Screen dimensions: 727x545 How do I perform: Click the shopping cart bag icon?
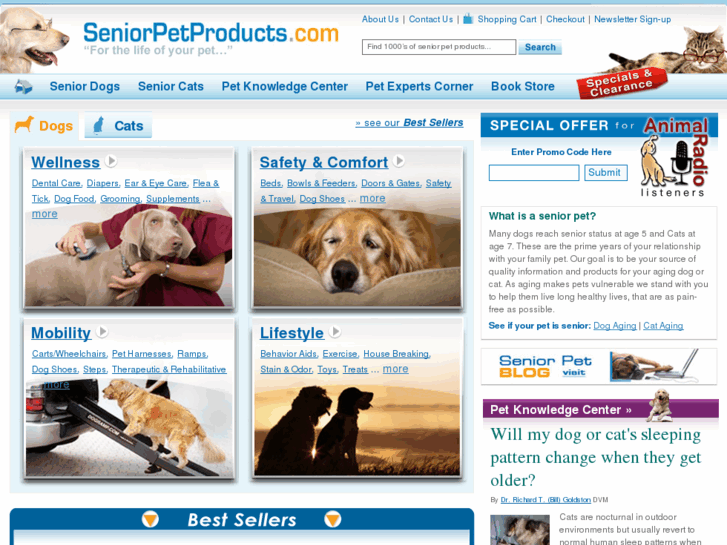point(468,19)
